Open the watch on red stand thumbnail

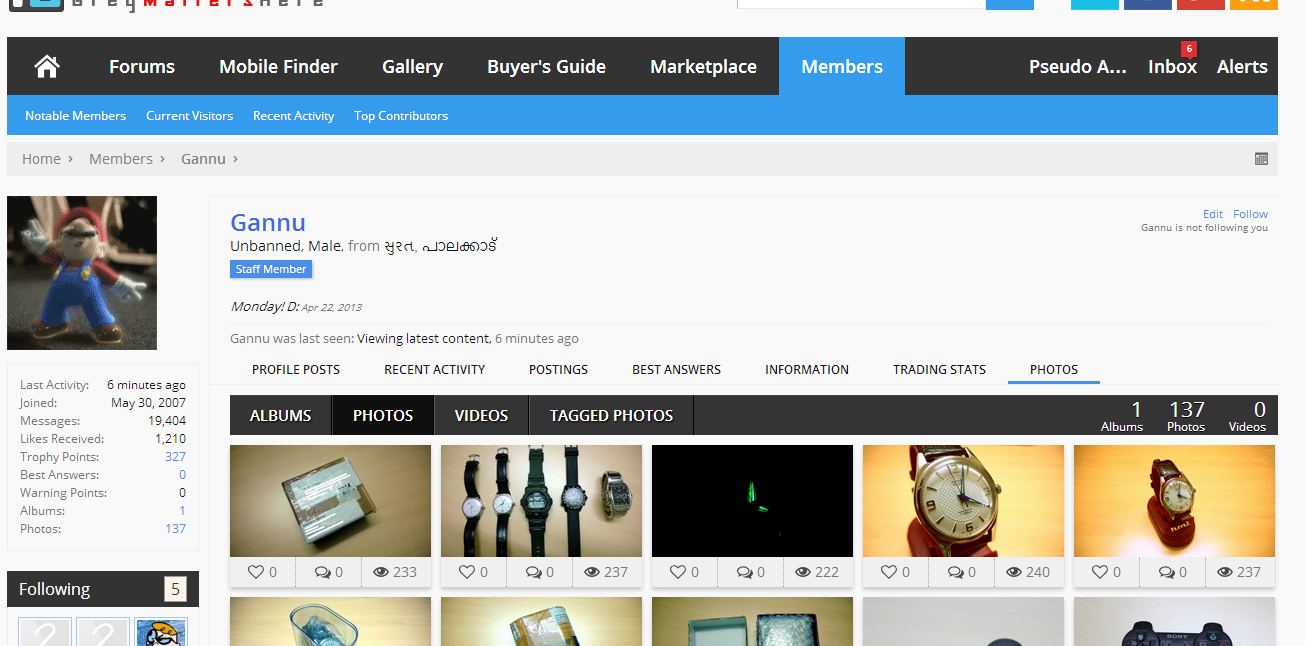(1174, 501)
